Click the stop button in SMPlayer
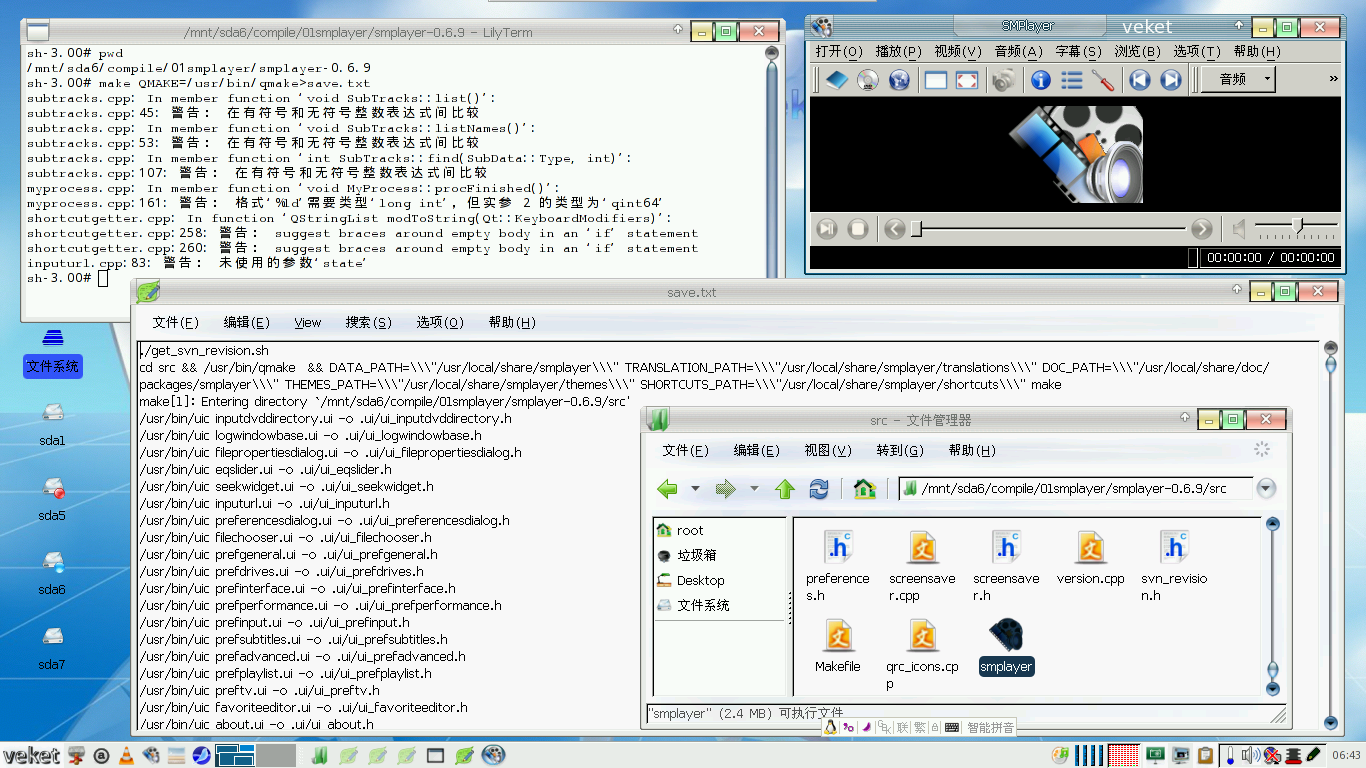Image resolution: width=1366 pixels, height=768 pixels. 858,229
